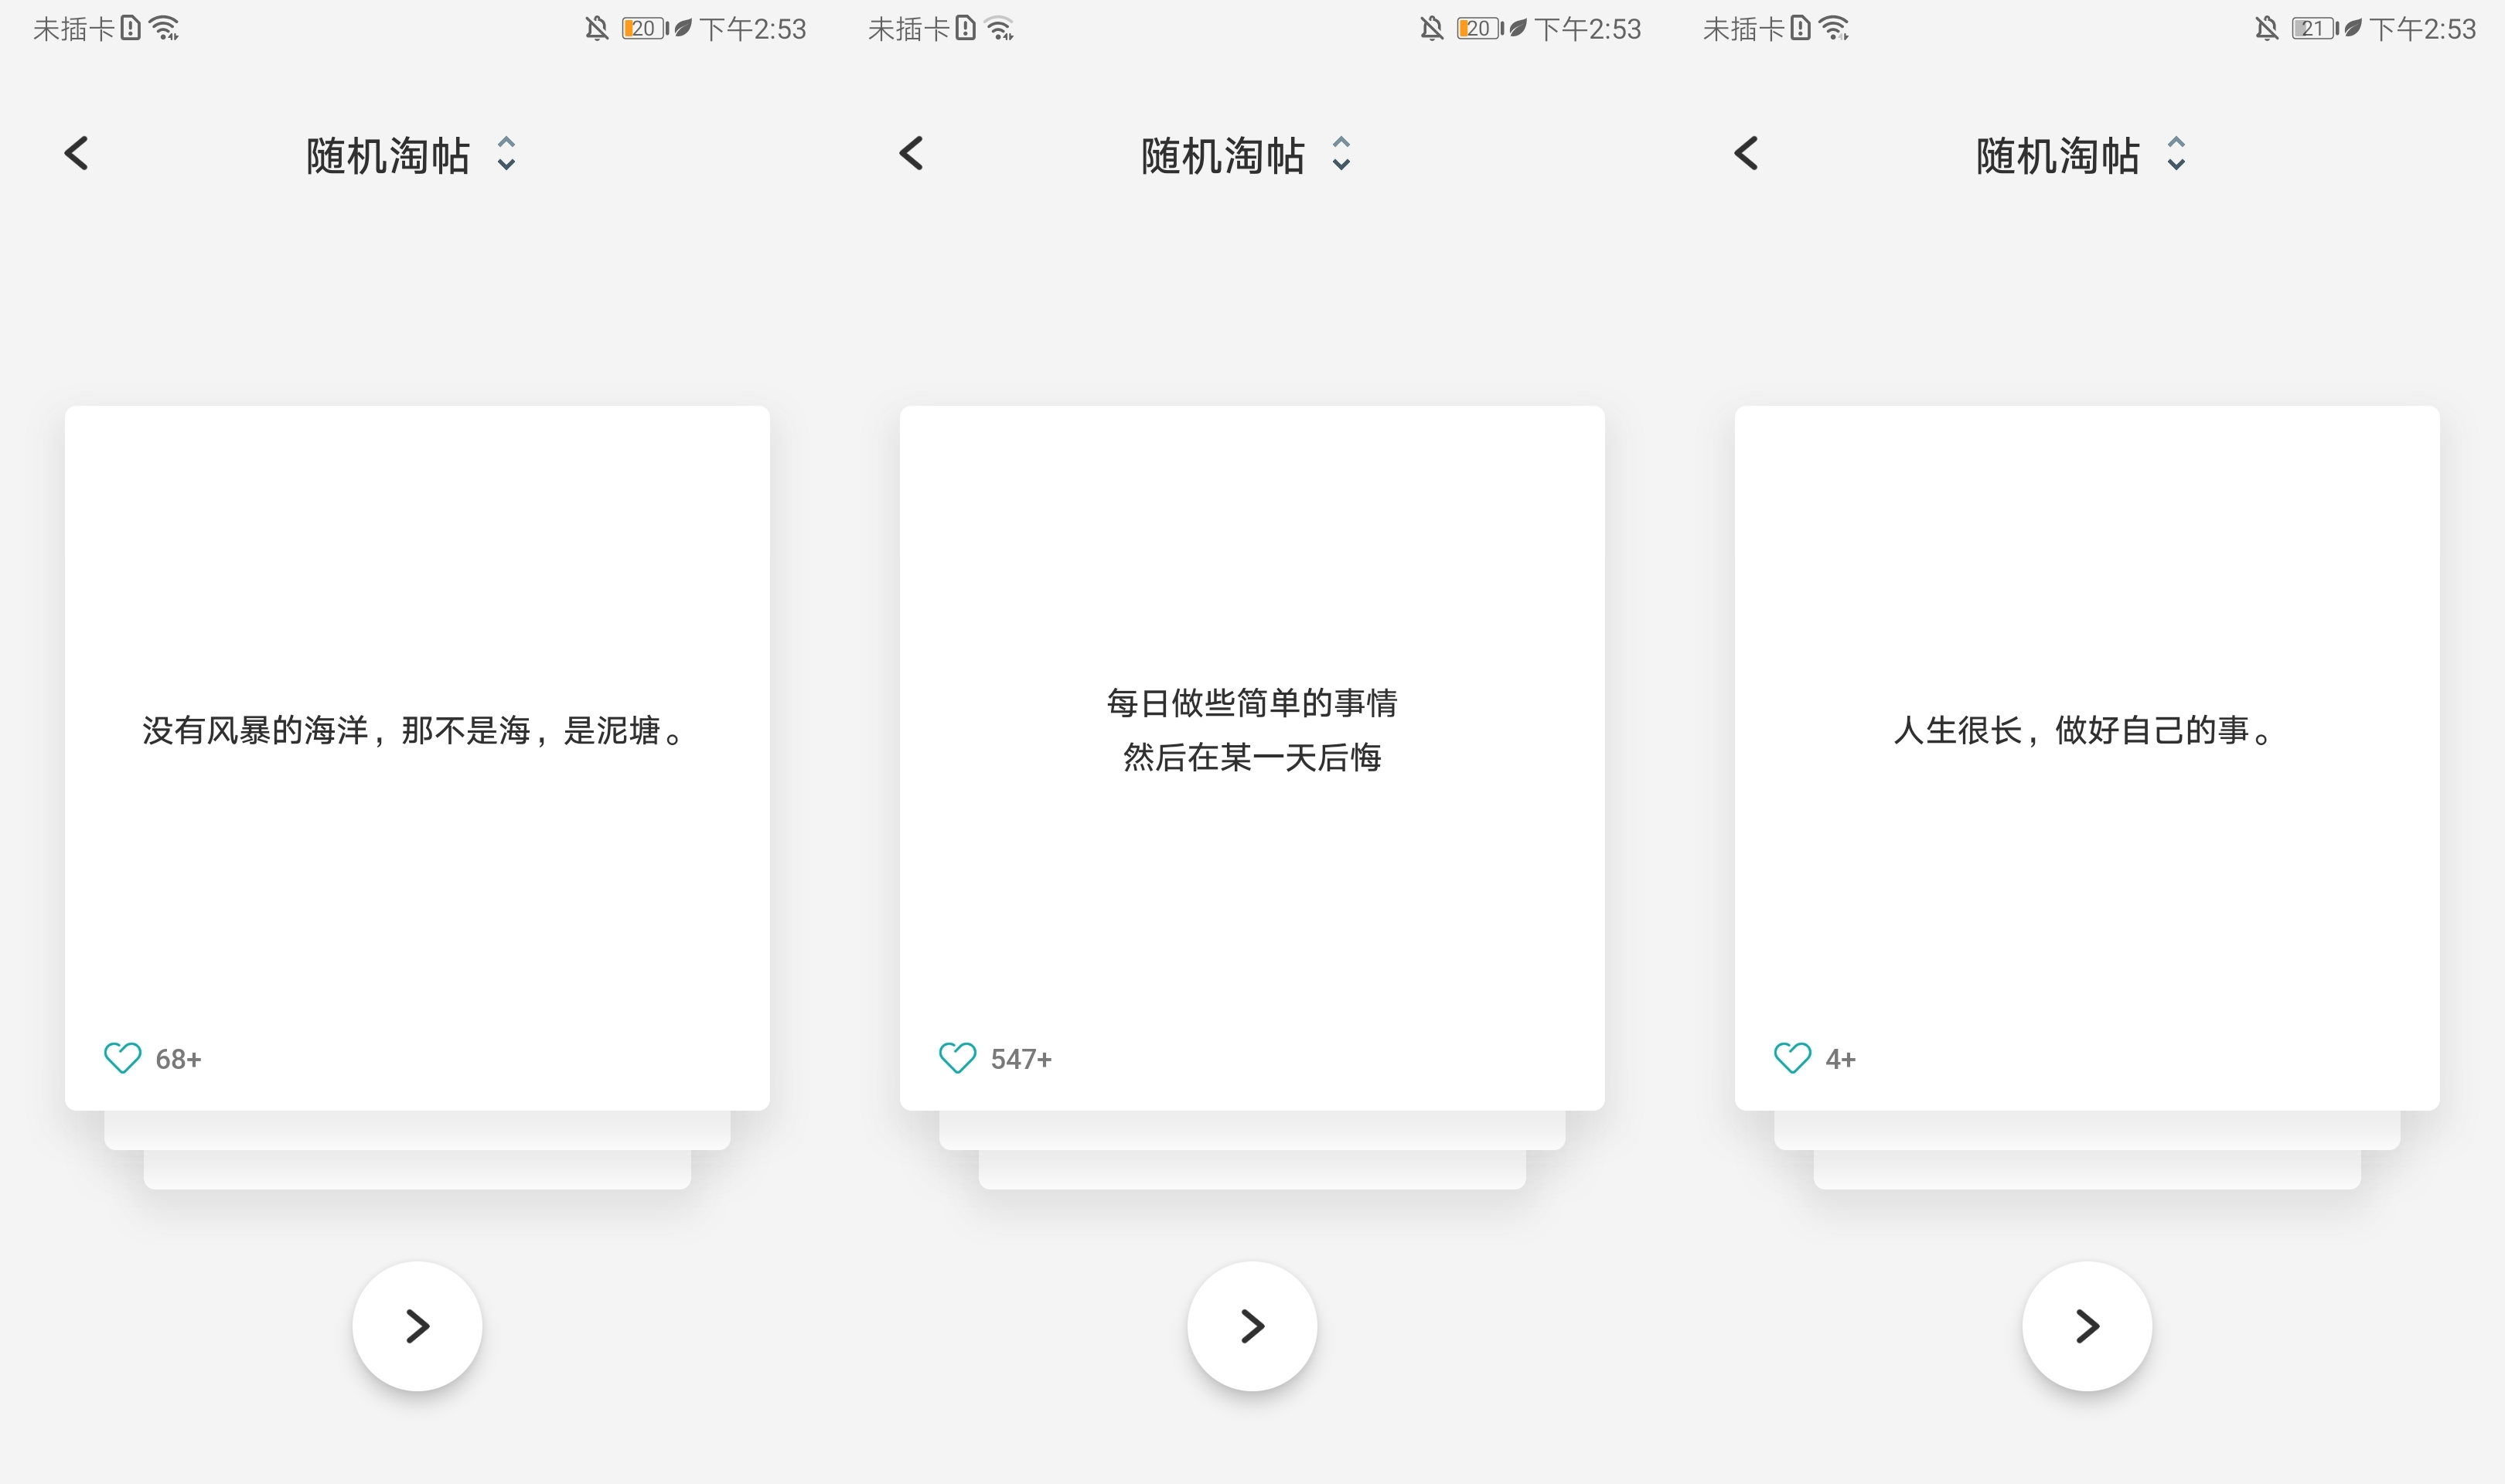Show next post below the 泥塘 quote card
The height and width of the screenshot is (1484, 2505).
pos(417,1326)
